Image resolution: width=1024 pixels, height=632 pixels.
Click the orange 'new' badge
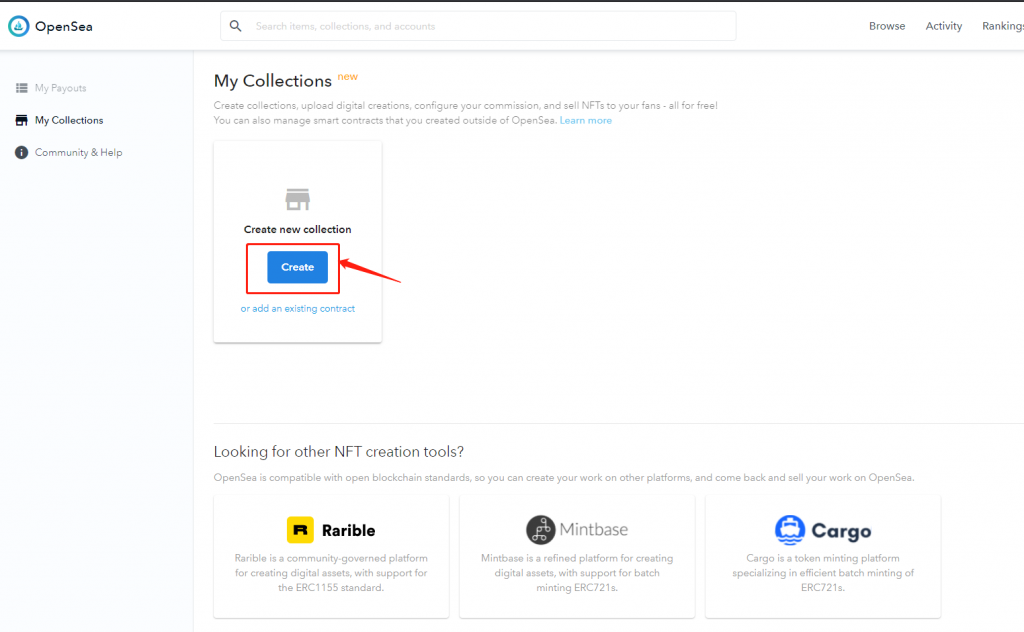347,77
